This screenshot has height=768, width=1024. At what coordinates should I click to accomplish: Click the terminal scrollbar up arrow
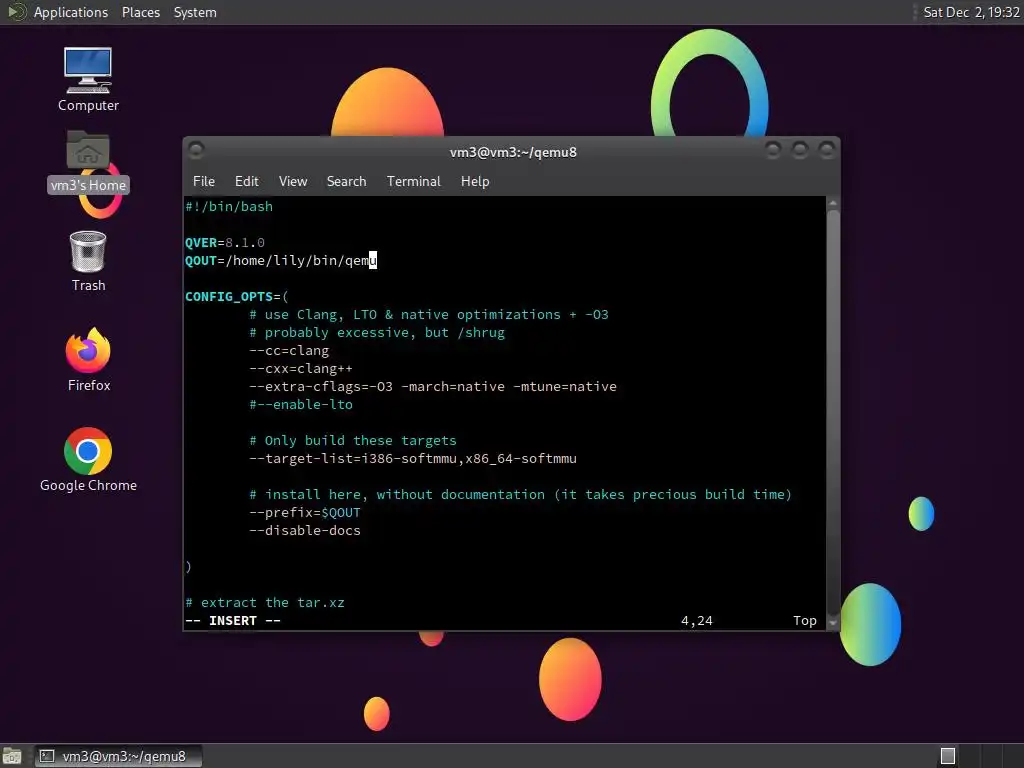[x=833, y=204]
